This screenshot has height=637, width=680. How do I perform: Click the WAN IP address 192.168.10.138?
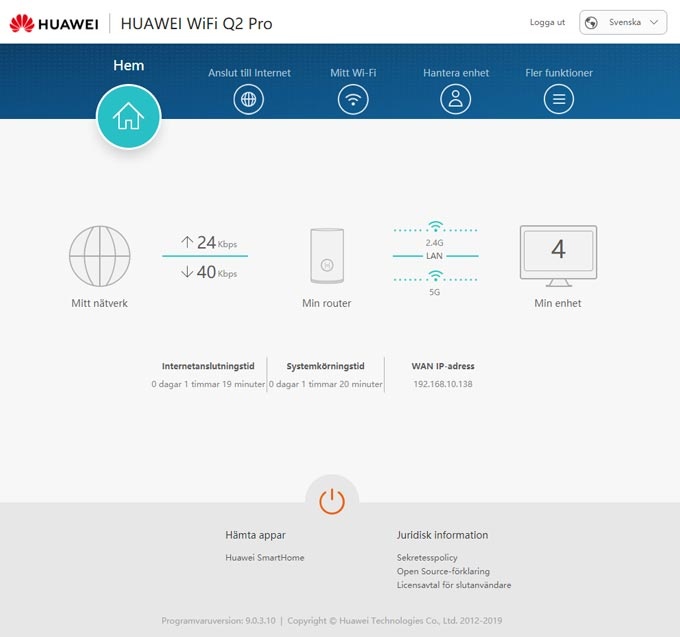tap(443, 384)
